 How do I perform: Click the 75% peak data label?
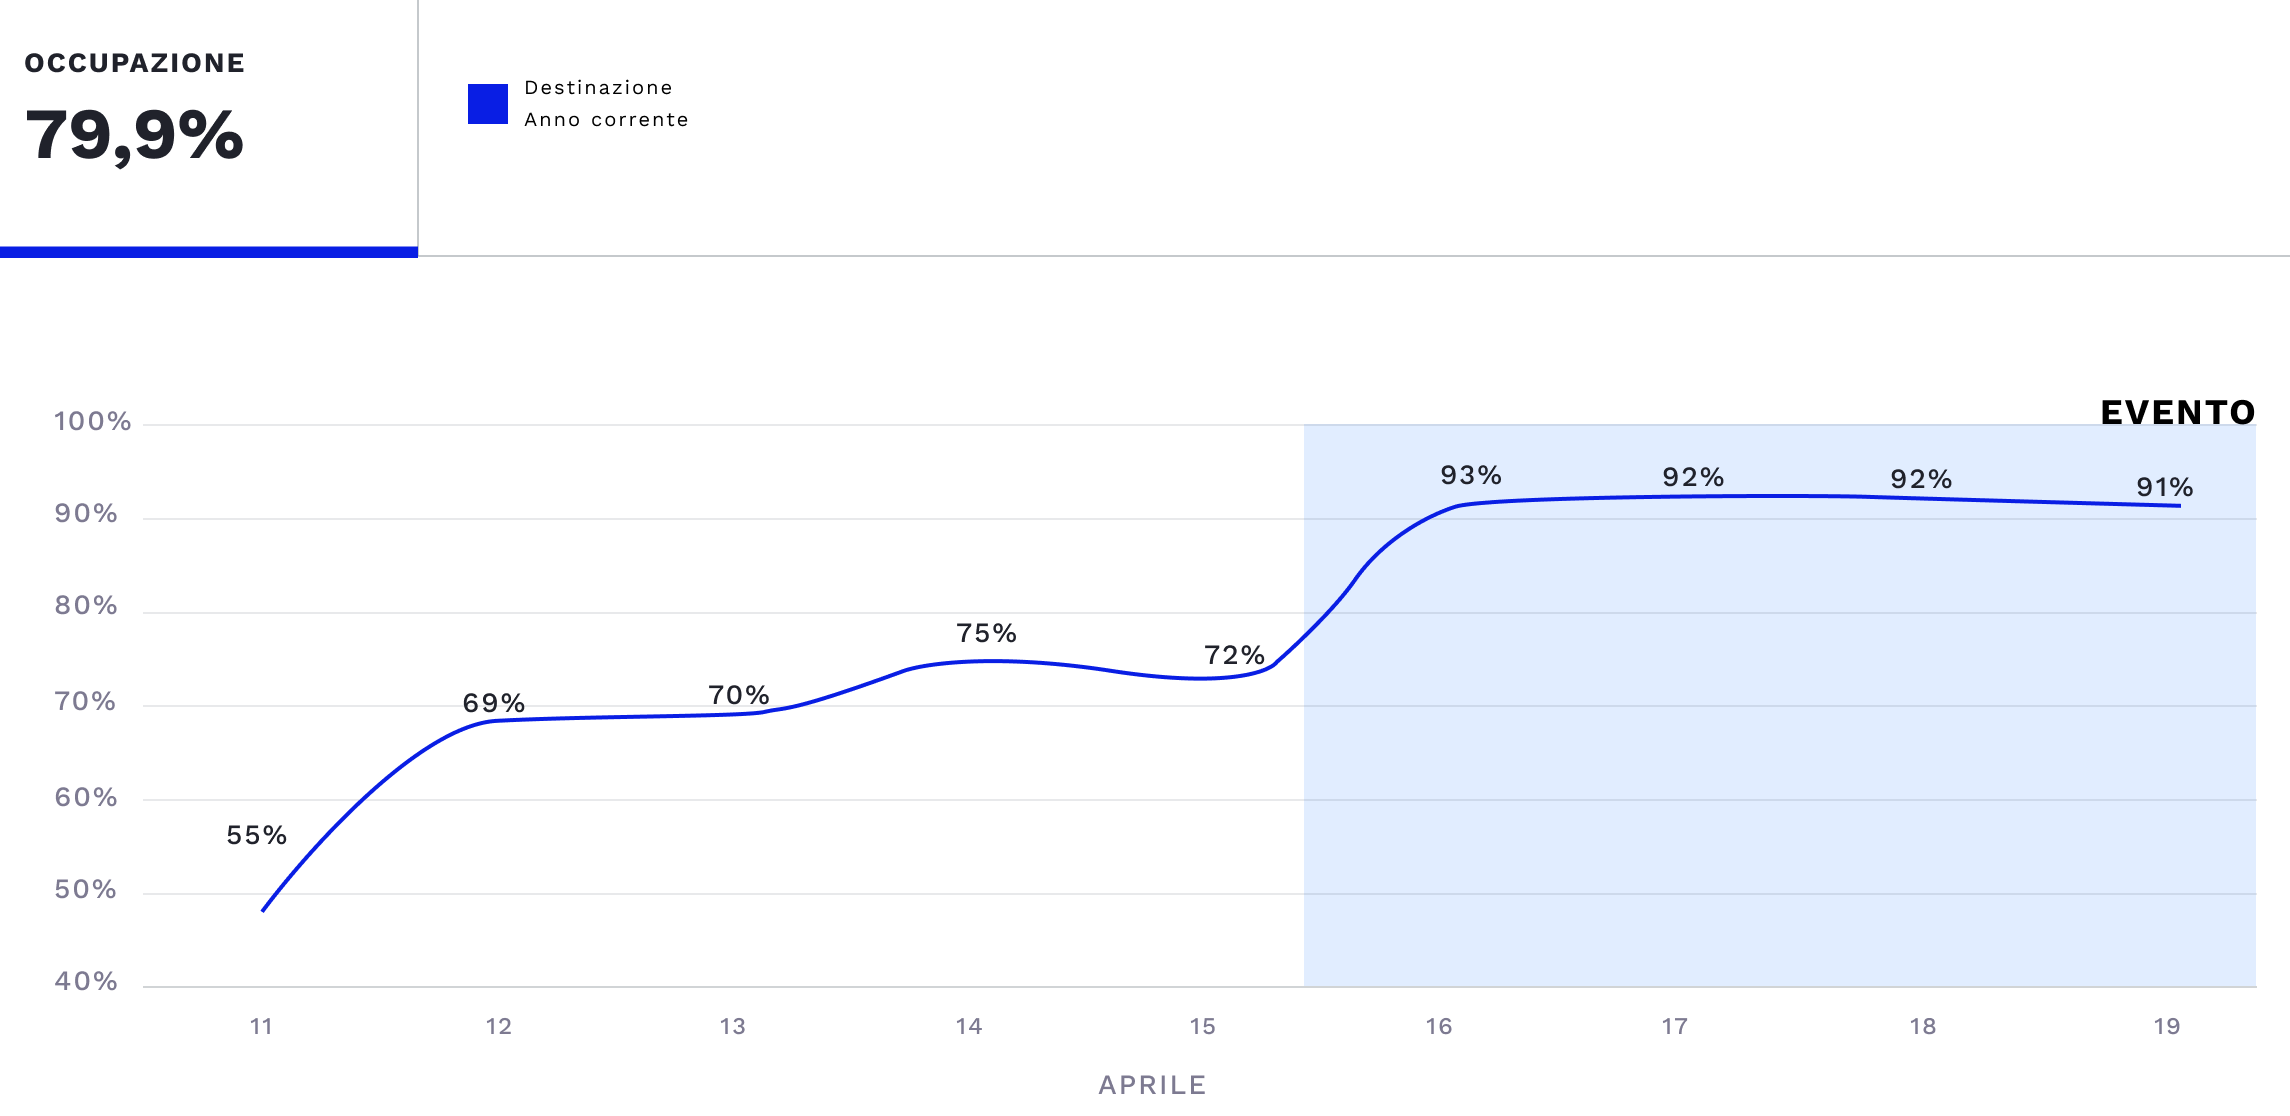(x=987, y=633)
